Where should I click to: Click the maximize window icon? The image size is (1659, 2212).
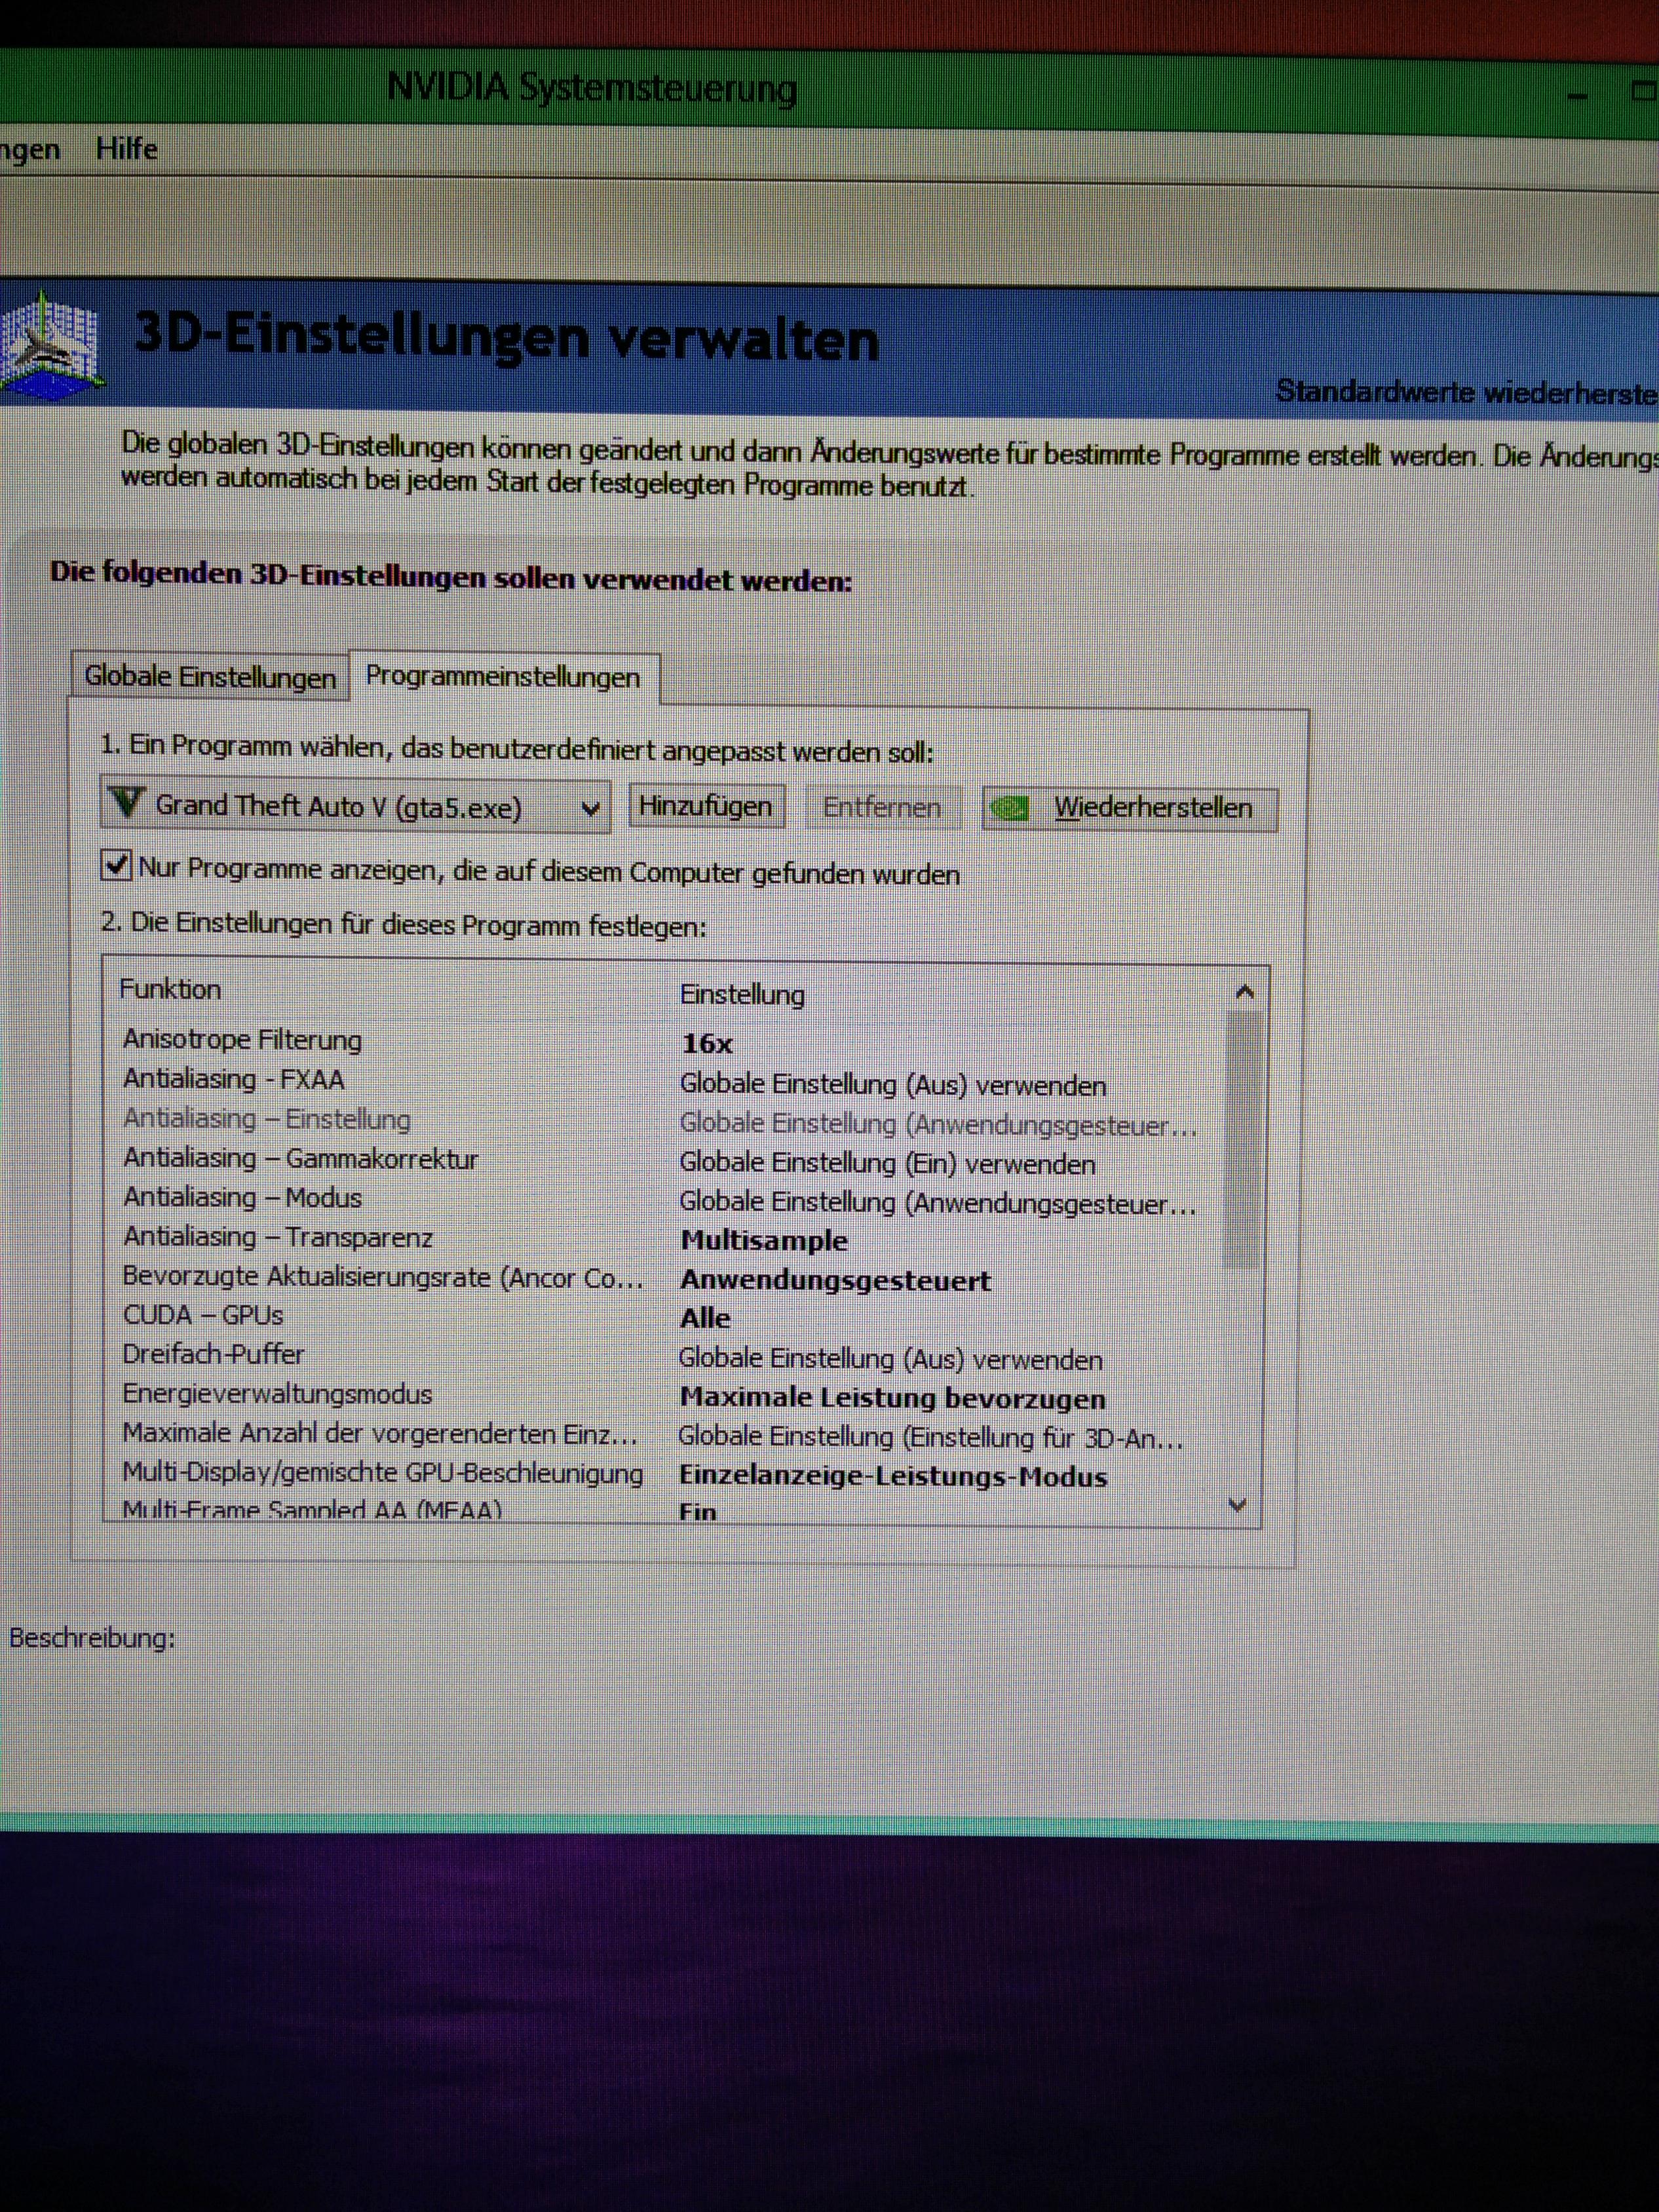point(1643,91)
